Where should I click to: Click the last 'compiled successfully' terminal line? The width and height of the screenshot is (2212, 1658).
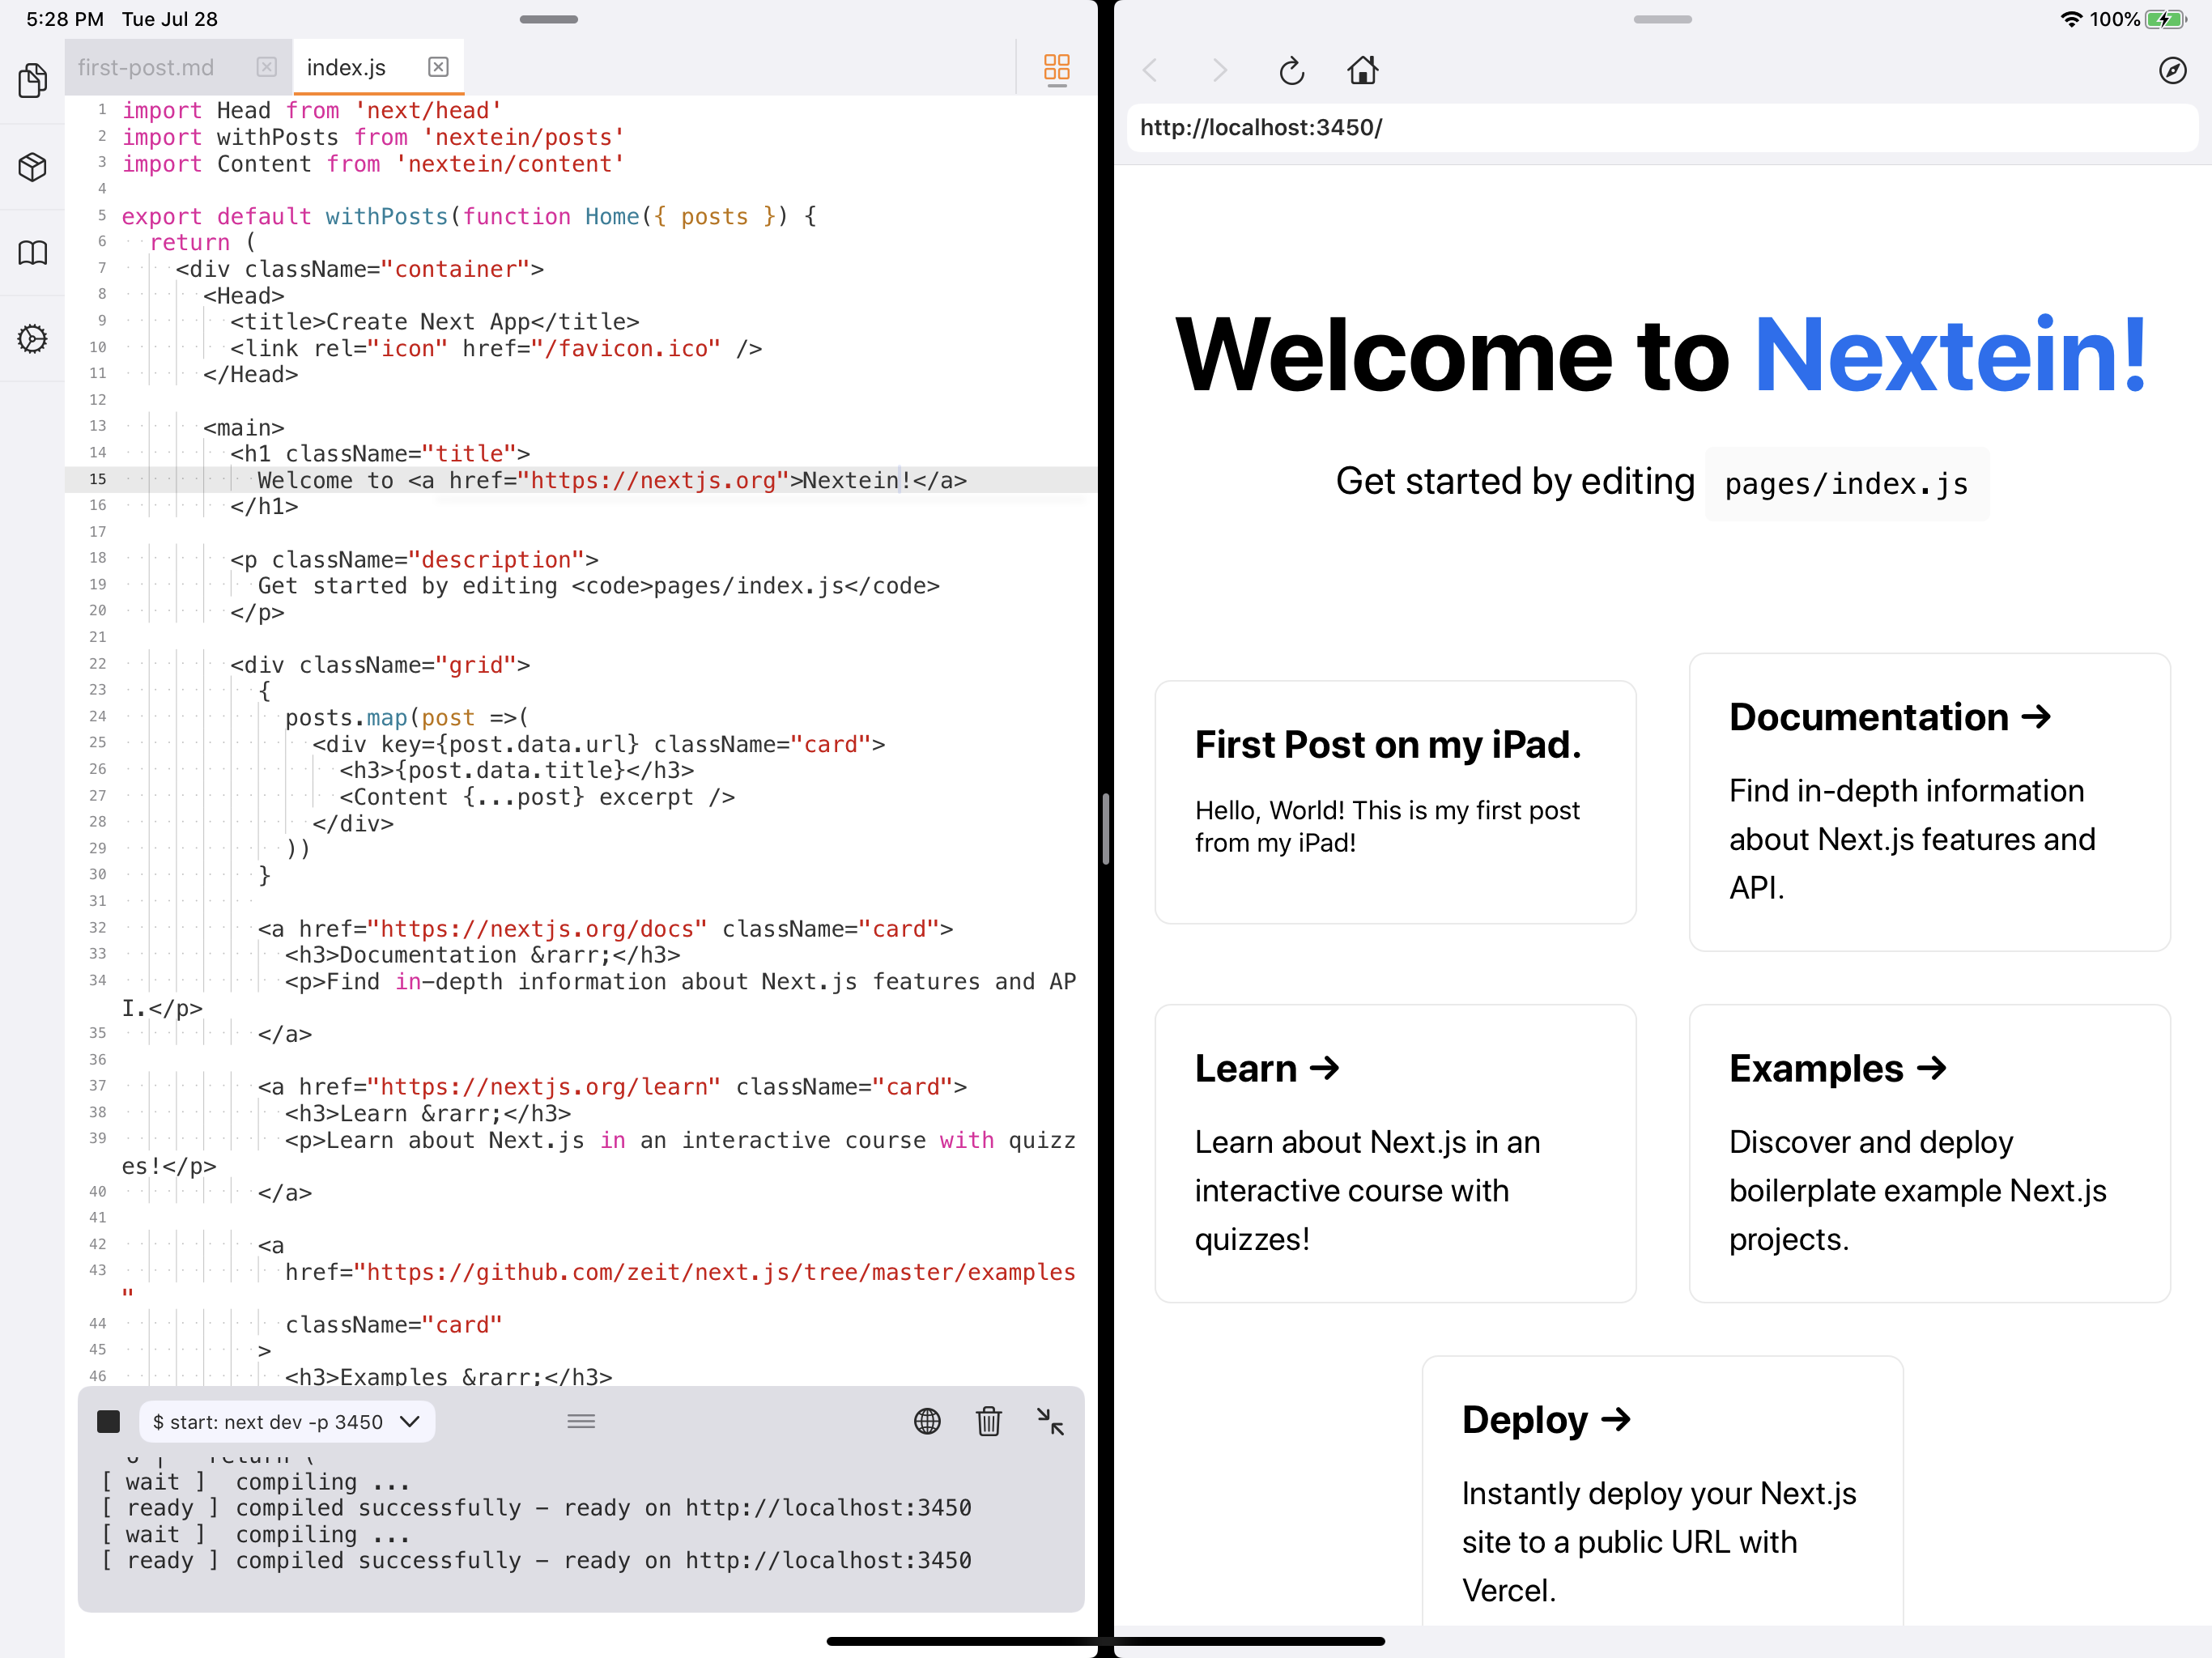click(x=537, y=1560)
